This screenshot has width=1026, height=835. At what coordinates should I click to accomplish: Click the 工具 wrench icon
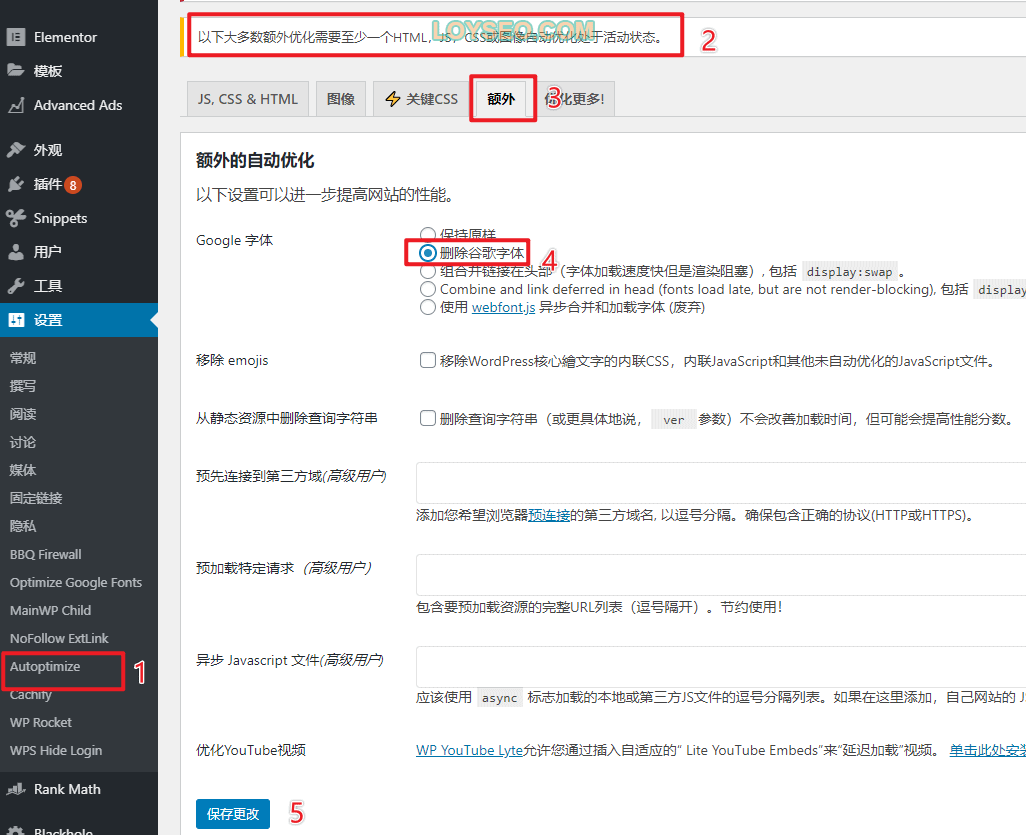coord(16,286)
